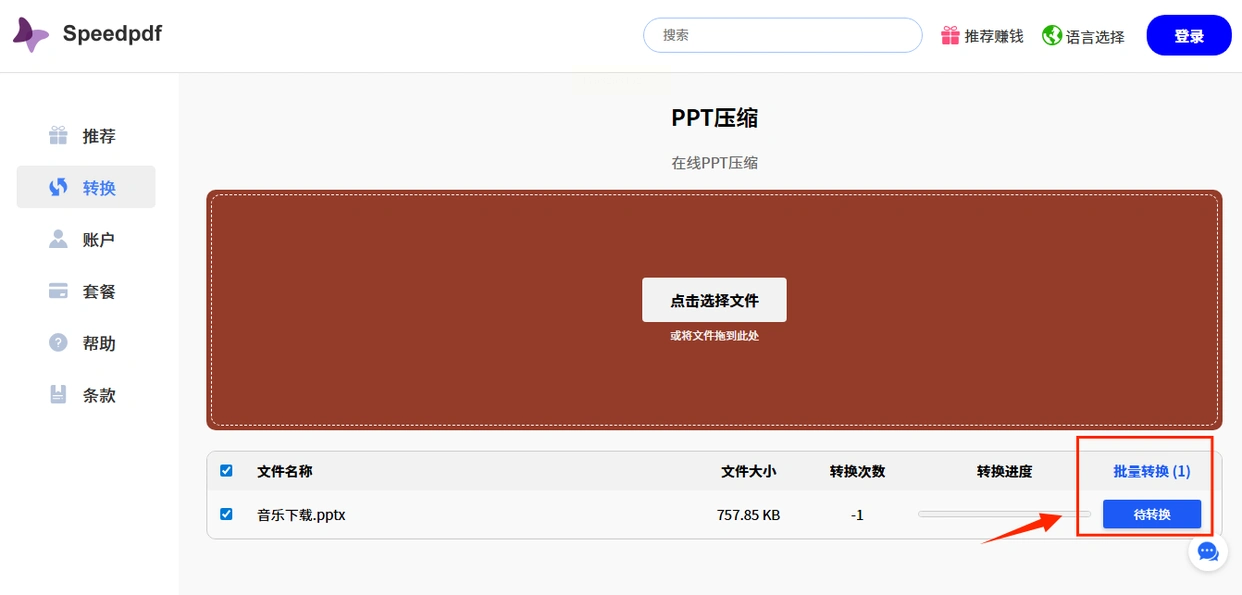The image size is (1242, 595).
Task: Toggle the select-all checkbox in table header
Action: 226,470
